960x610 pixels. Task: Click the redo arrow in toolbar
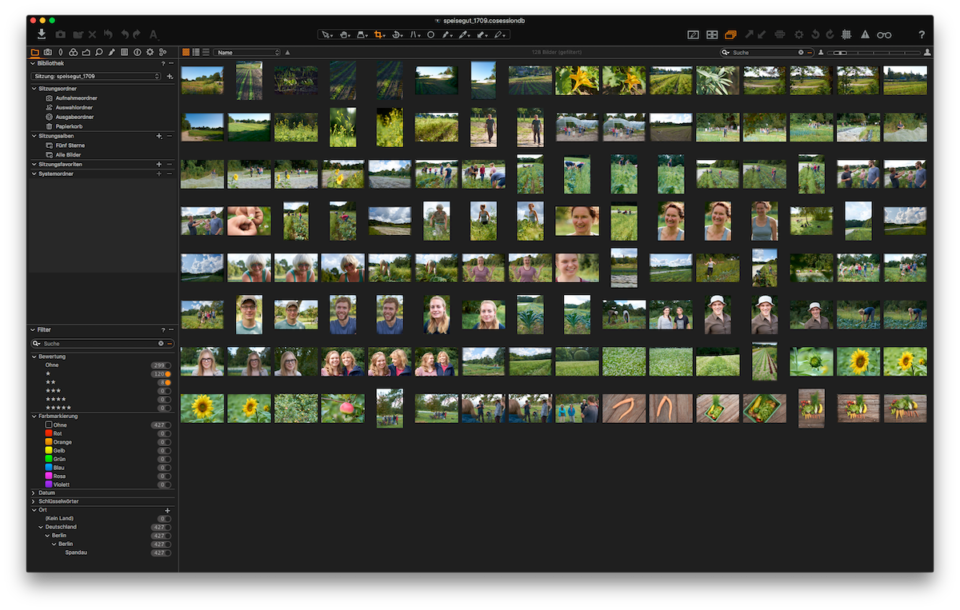click(x=137, y=35)
